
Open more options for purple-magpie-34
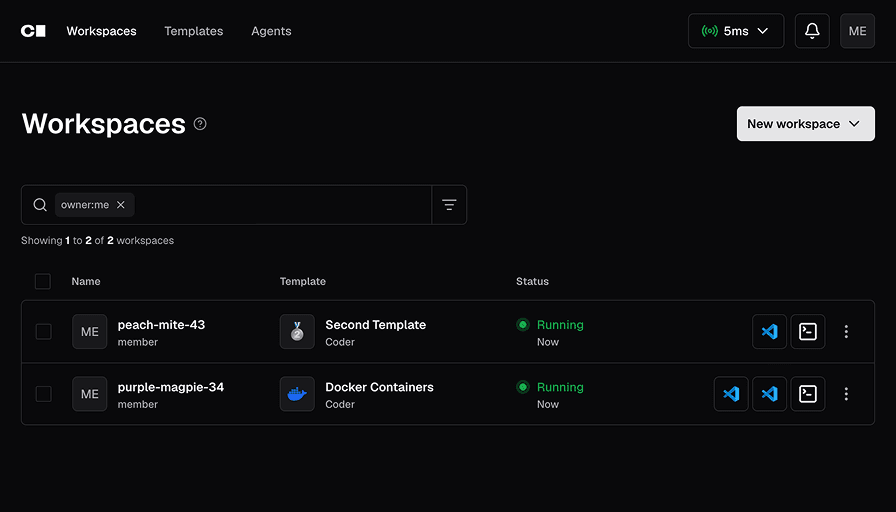[x=846, y=394]
